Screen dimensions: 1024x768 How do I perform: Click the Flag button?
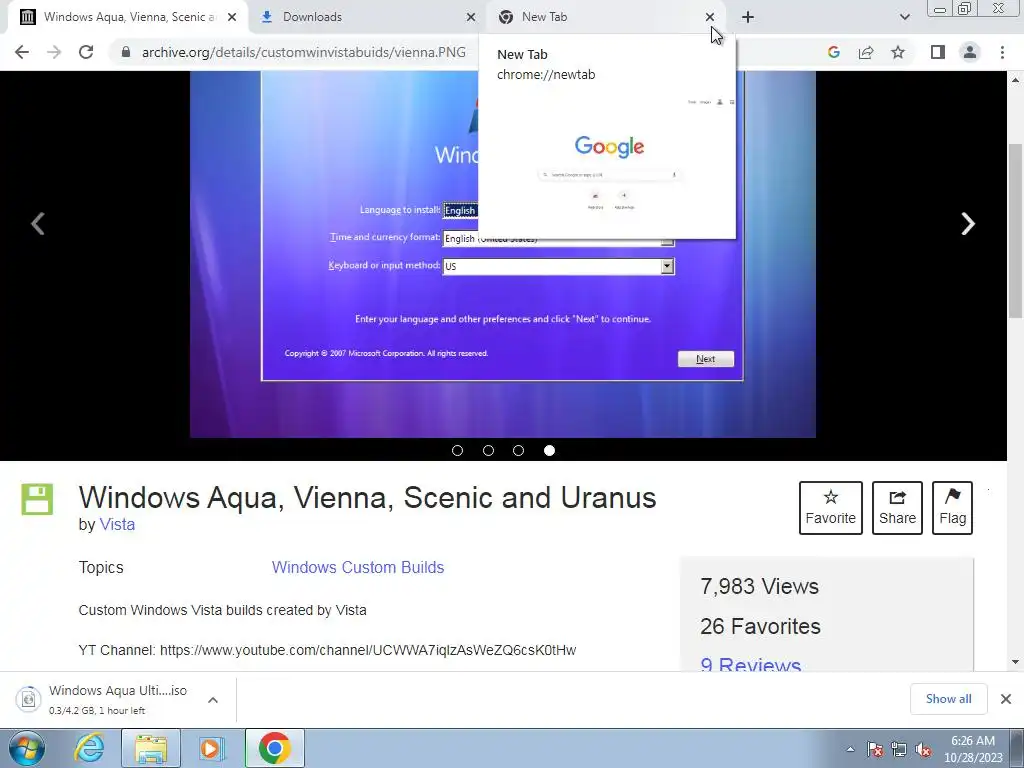coord(952,508)
